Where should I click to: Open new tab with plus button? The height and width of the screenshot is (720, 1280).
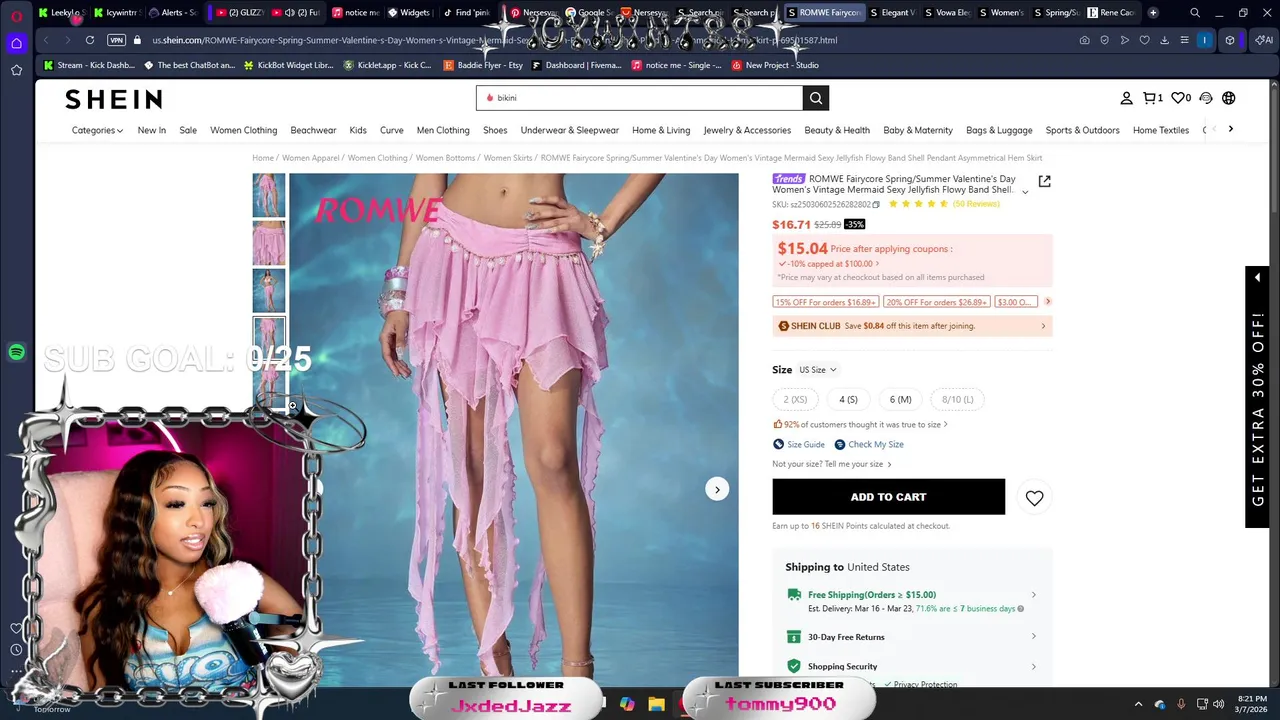tap(1153, 13)
